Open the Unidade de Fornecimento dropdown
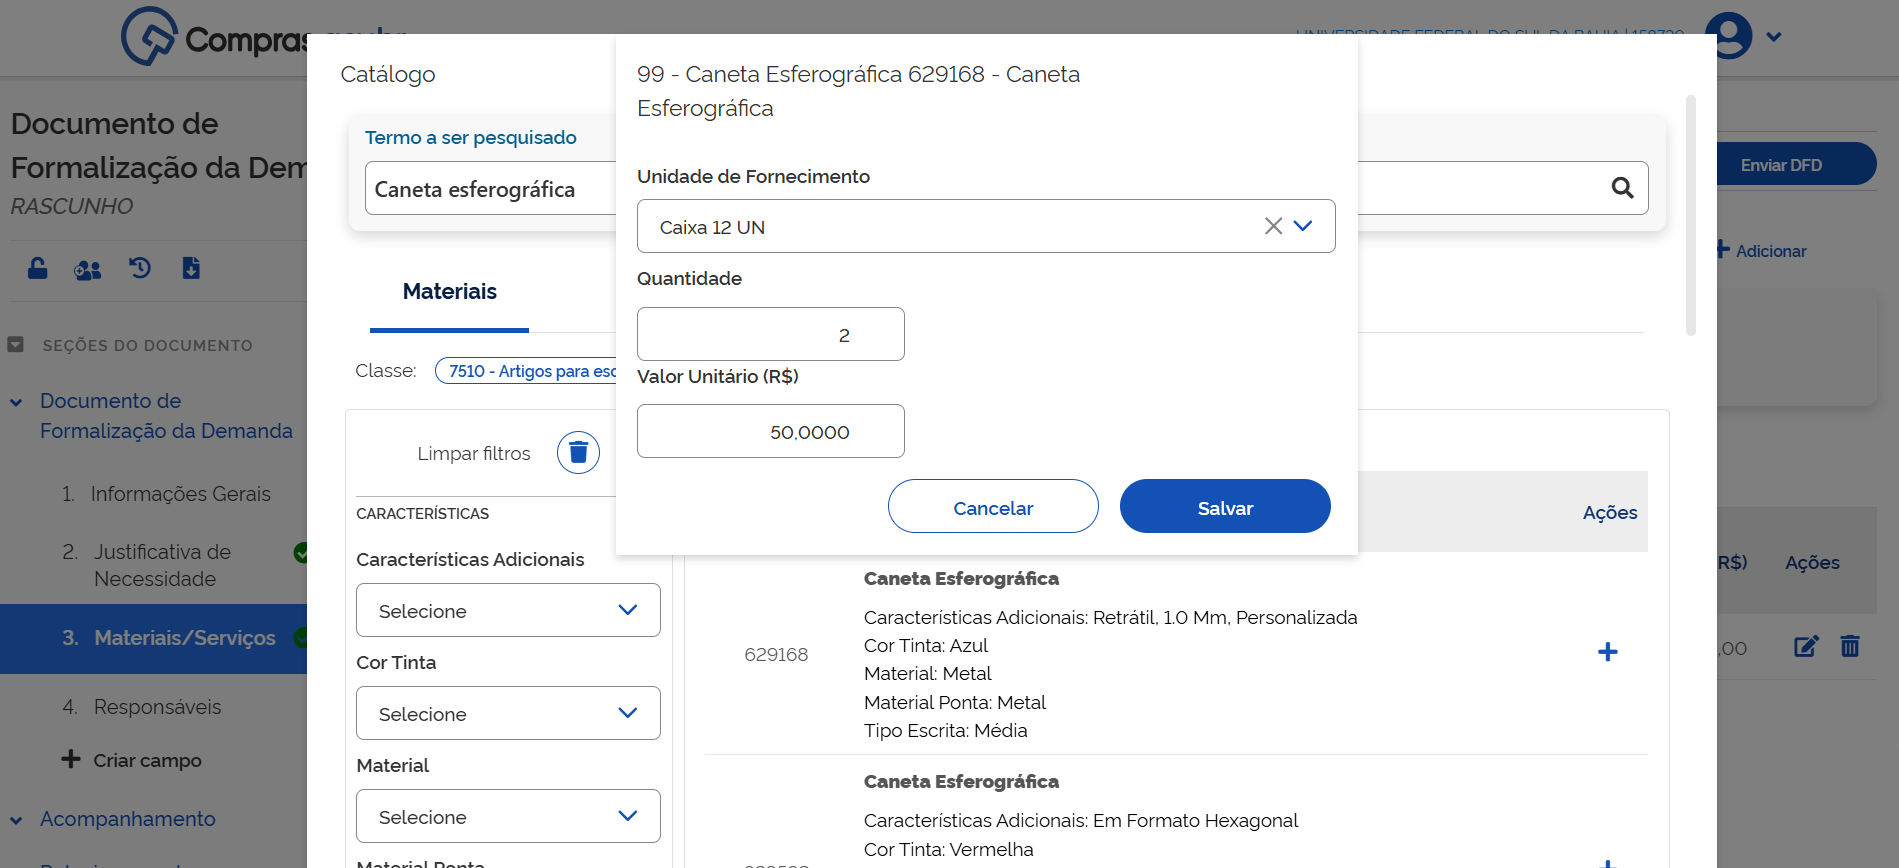Image resolution: width=1899 pixels, height=868 pixels. point(1303,226)
